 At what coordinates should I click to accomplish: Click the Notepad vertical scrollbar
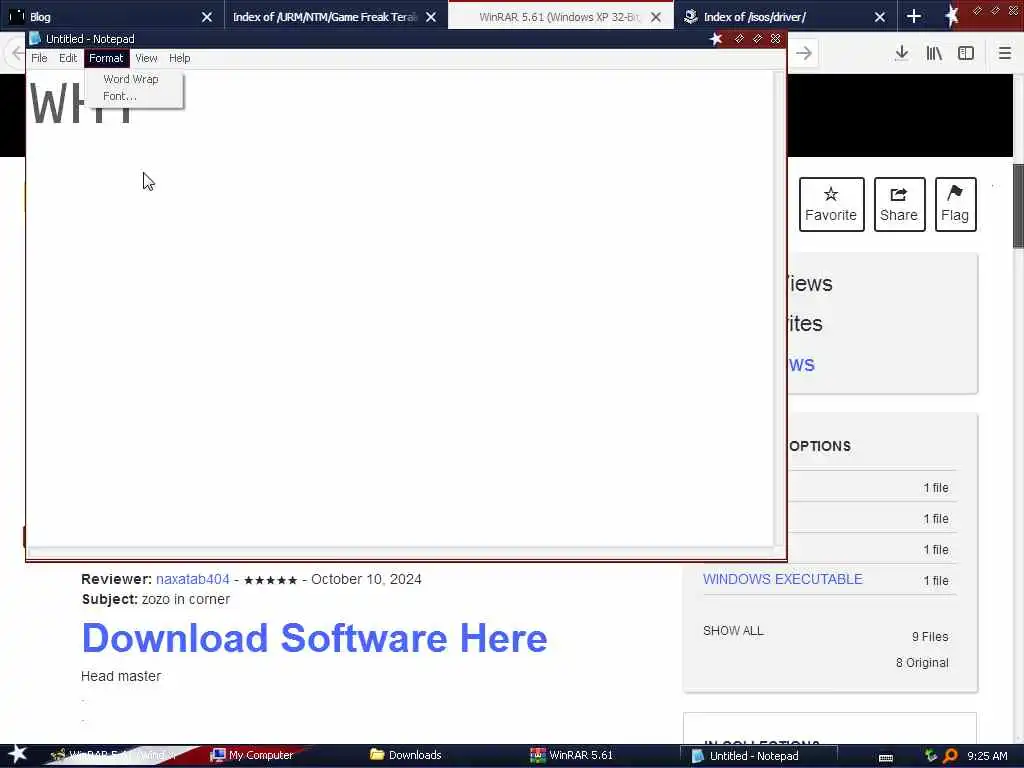coord(778,308)
